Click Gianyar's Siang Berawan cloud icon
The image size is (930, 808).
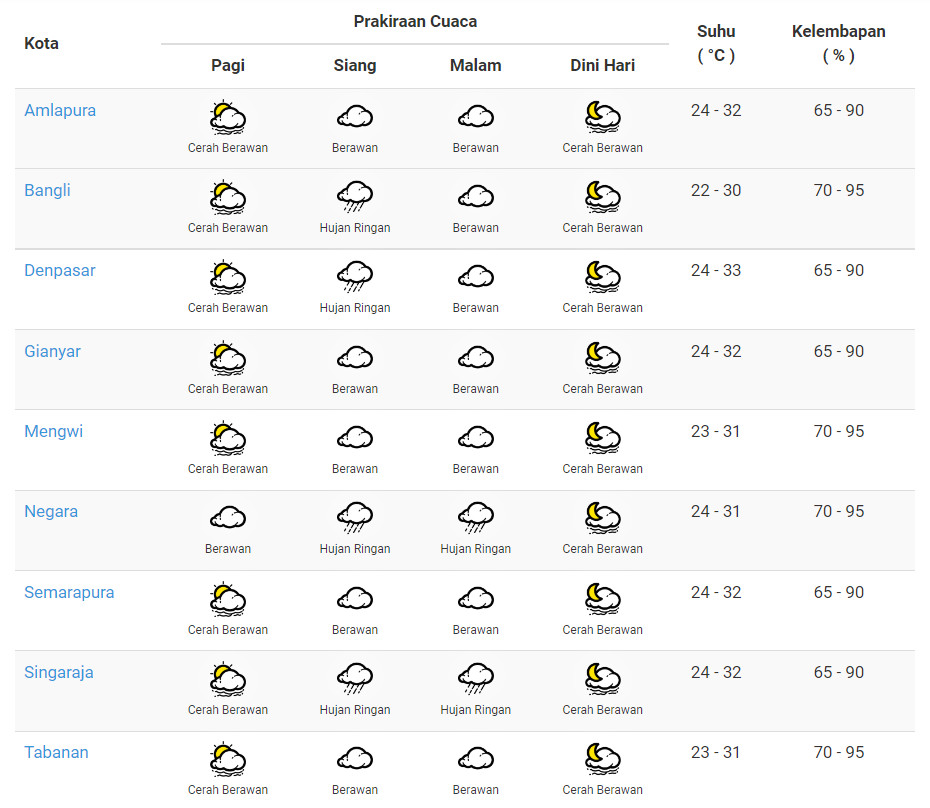point(355,359)
